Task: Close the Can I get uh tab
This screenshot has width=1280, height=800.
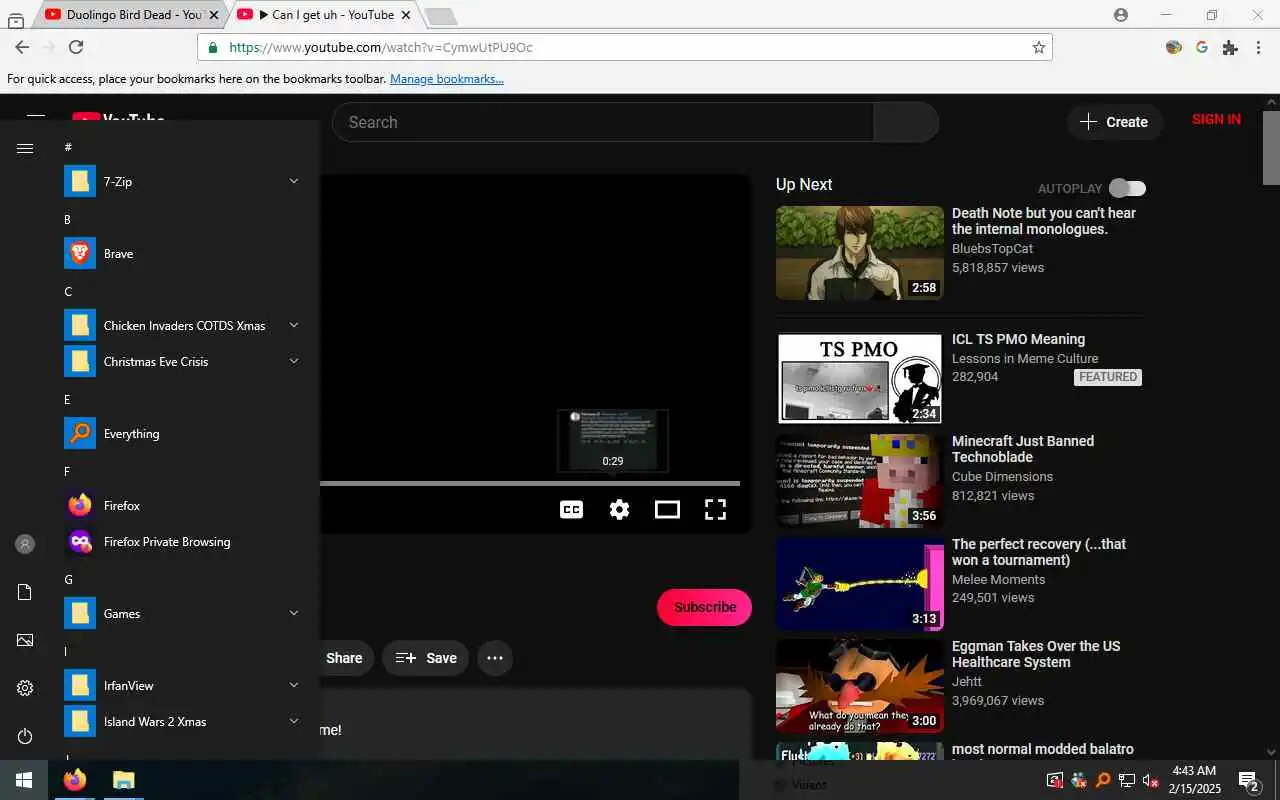Action: [x=406, y=15]
